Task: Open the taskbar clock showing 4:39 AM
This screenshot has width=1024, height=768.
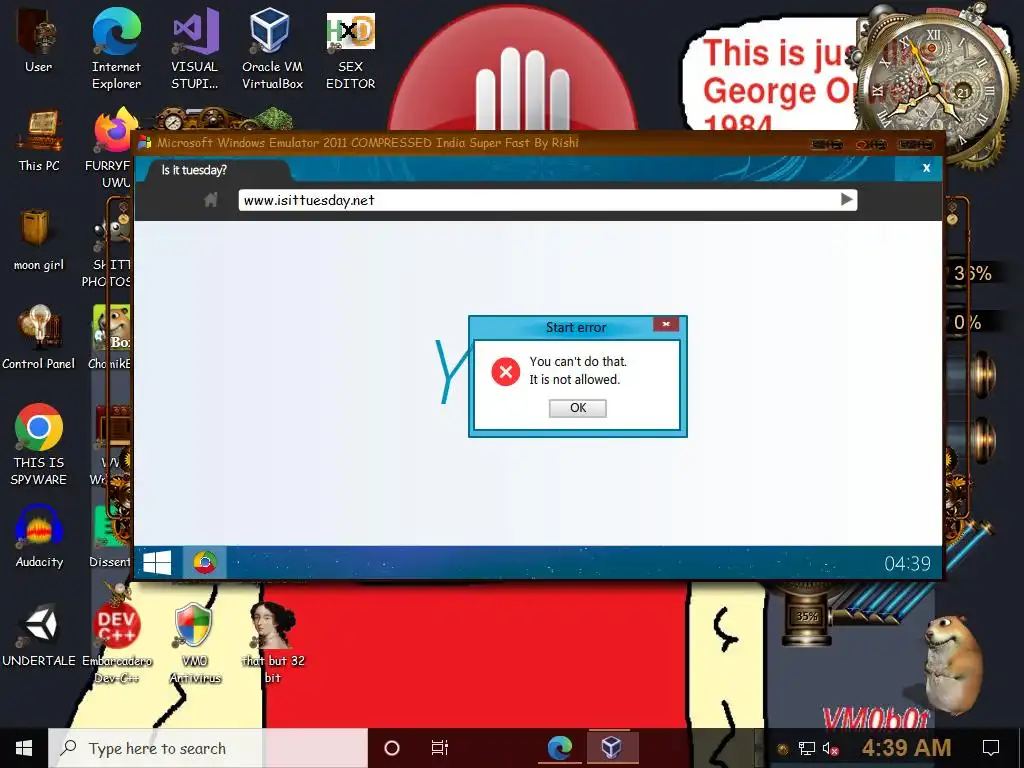Action: click(906, 748)
